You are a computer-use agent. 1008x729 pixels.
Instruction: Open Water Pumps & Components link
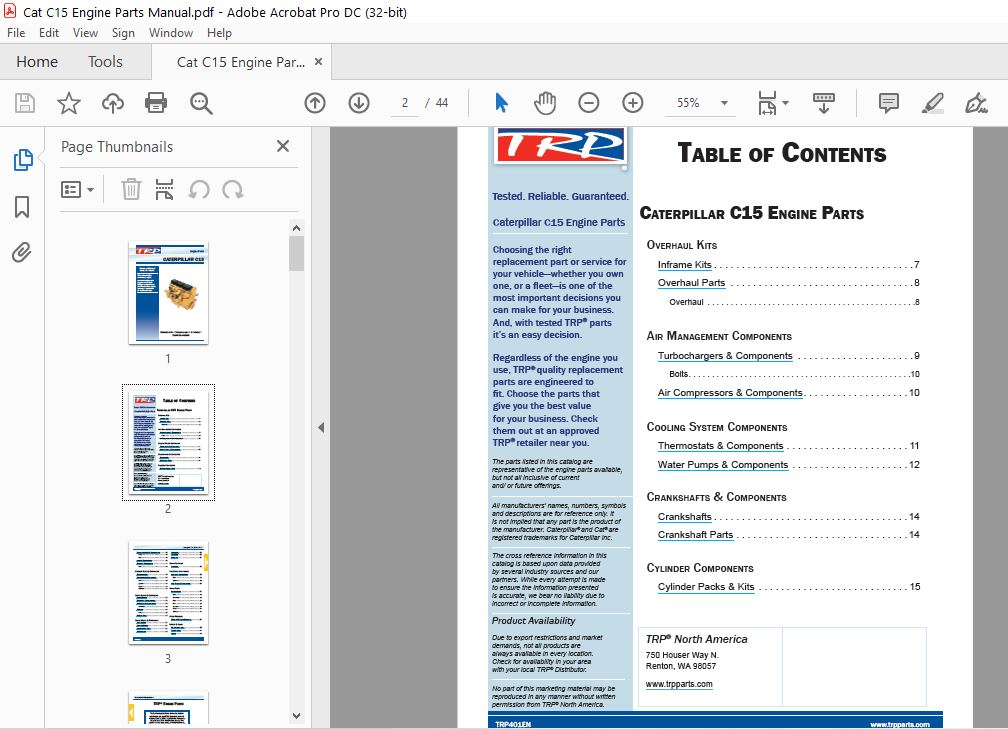[723, 465]
